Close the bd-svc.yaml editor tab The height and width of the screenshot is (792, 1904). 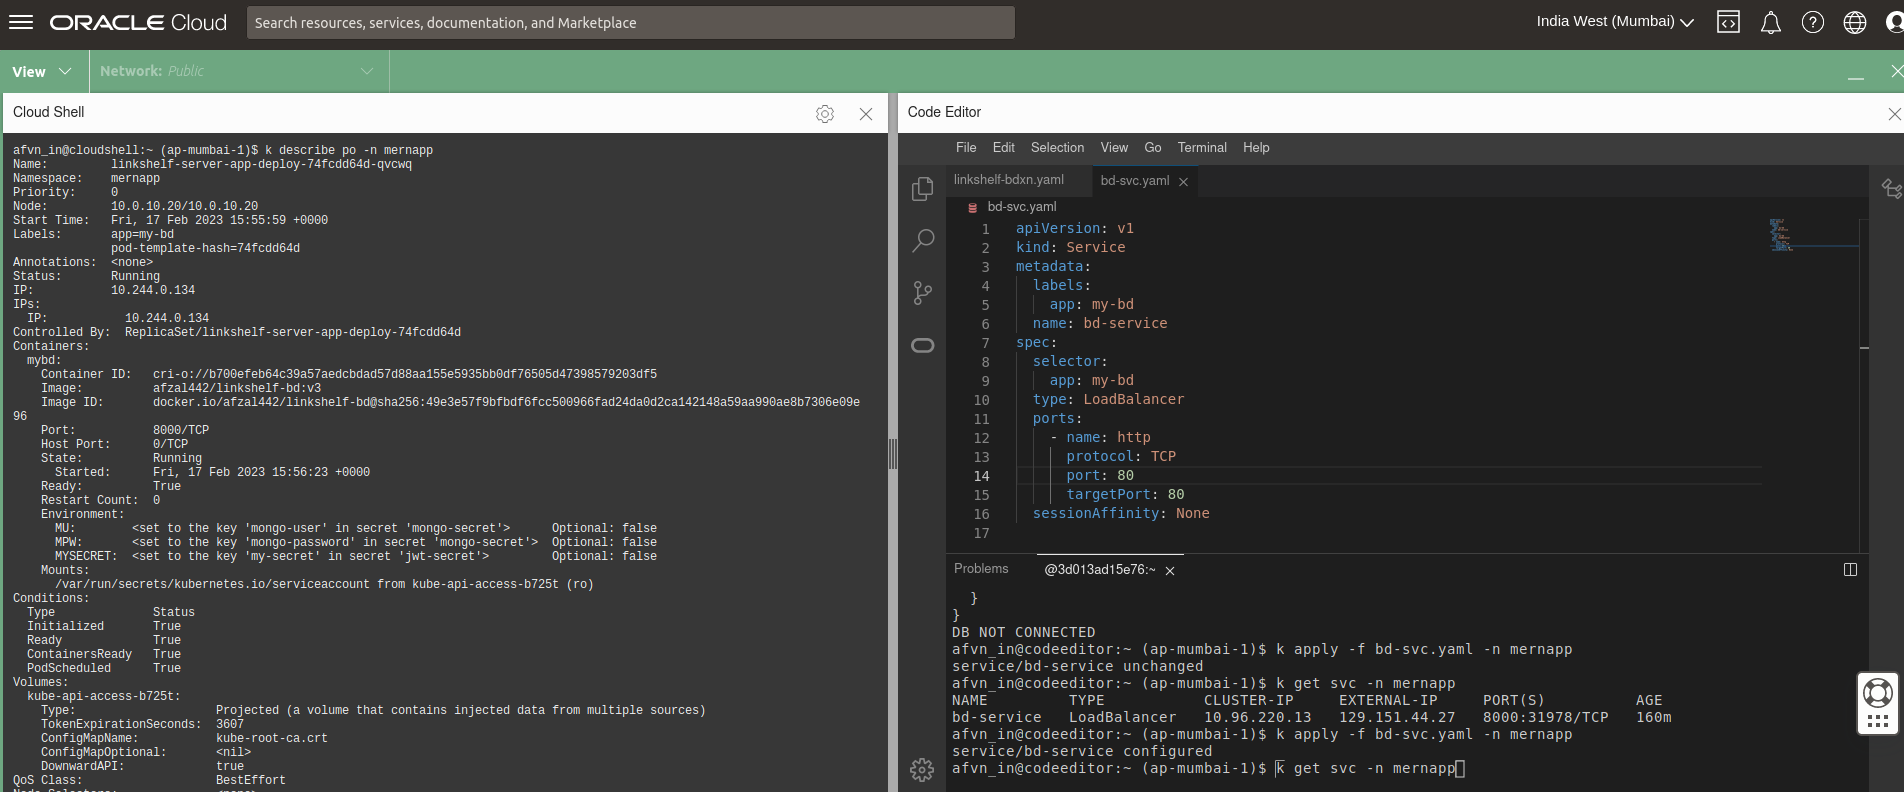pos(1183,181)
